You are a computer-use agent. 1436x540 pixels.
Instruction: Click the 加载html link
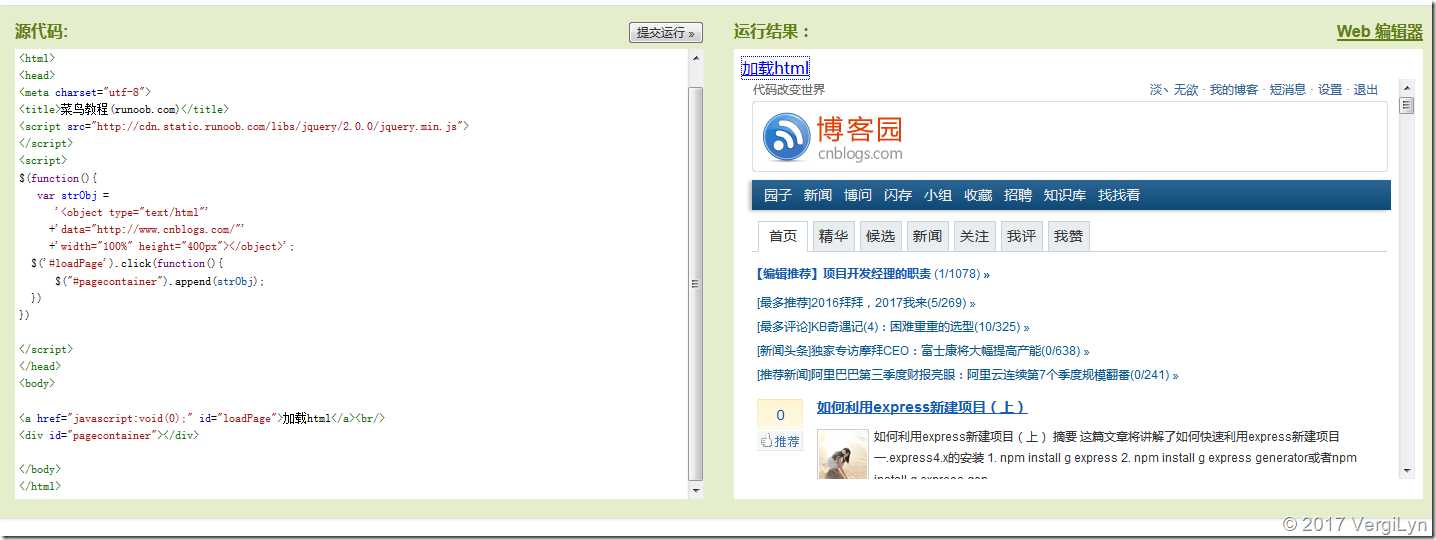click(775, 68)
